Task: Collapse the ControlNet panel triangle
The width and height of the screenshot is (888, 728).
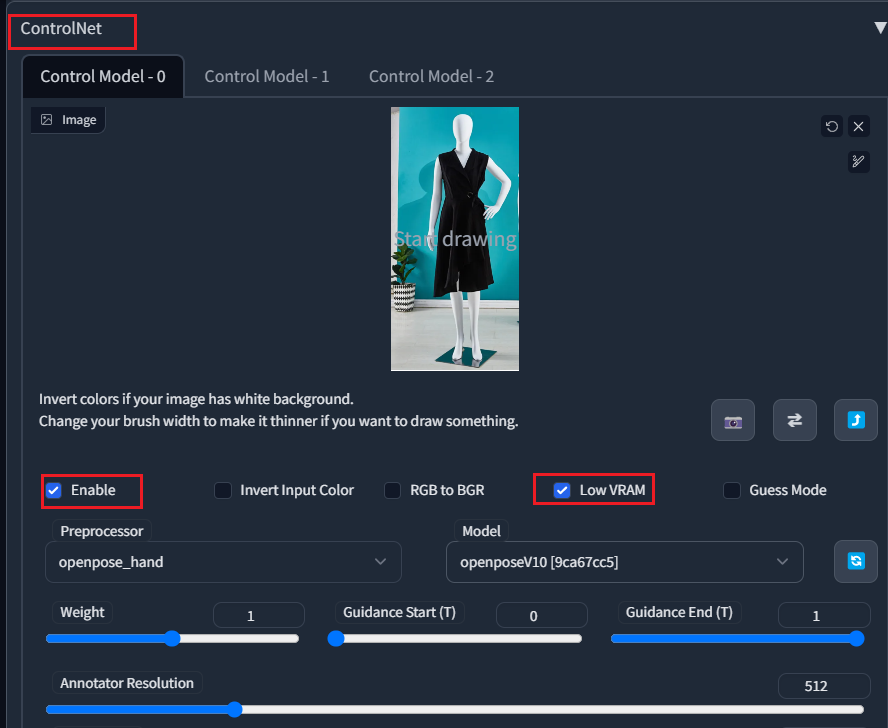Action: tap(879, 28)
